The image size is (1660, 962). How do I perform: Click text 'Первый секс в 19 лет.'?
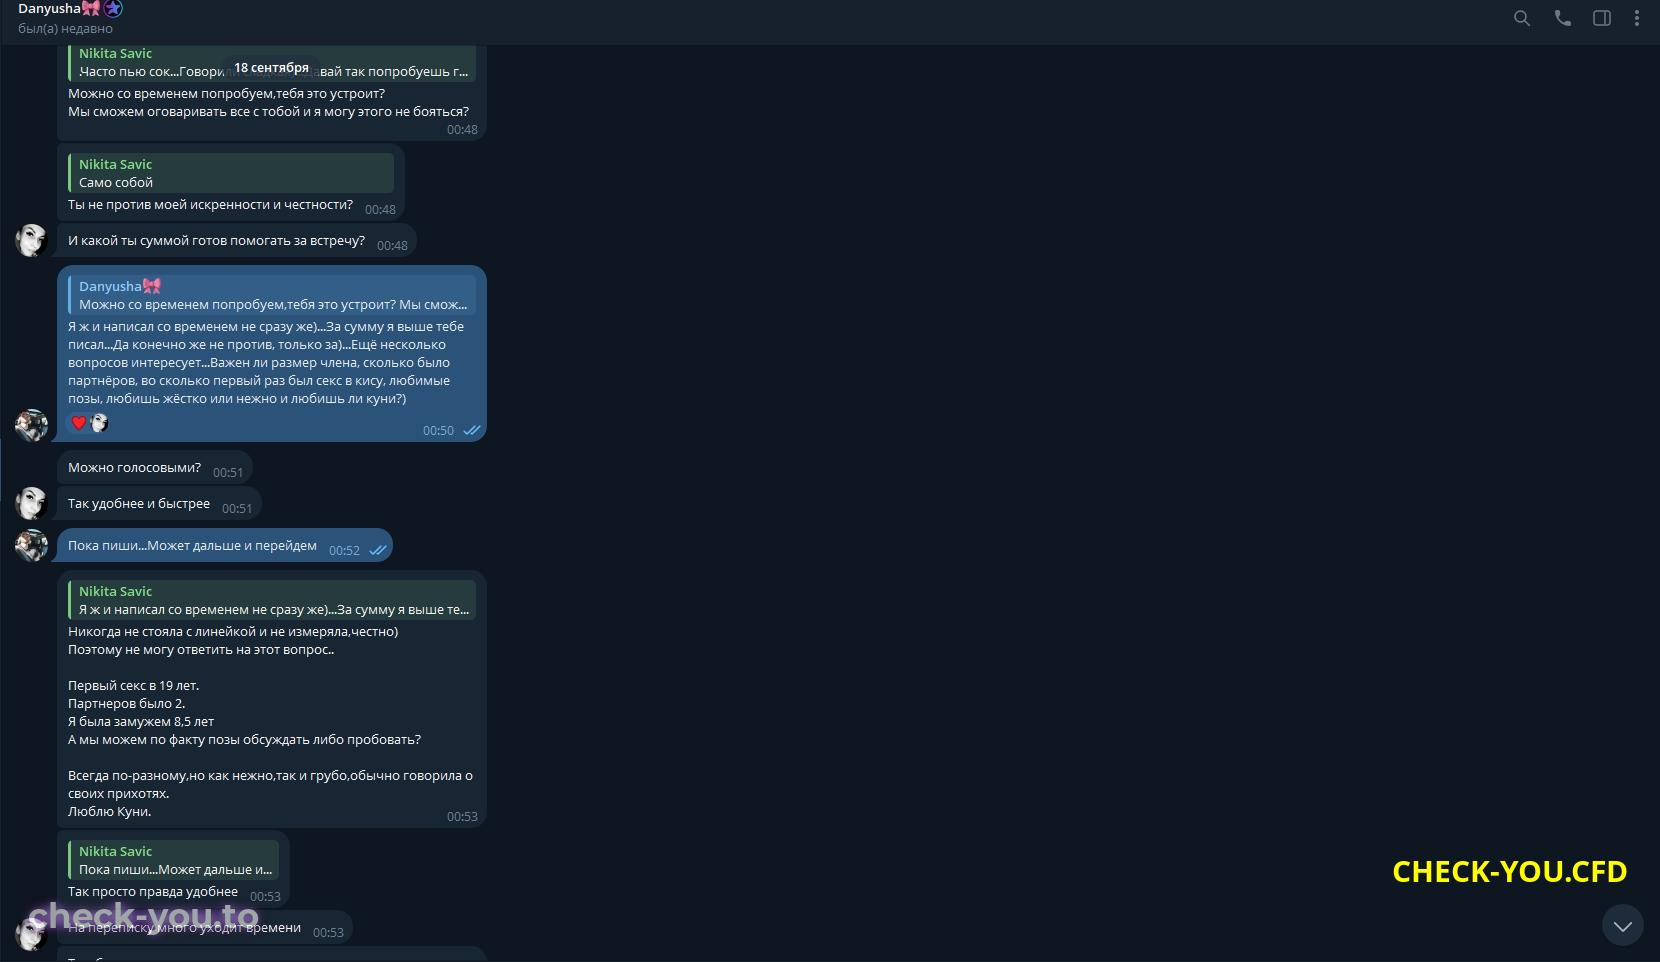(133, 685)
